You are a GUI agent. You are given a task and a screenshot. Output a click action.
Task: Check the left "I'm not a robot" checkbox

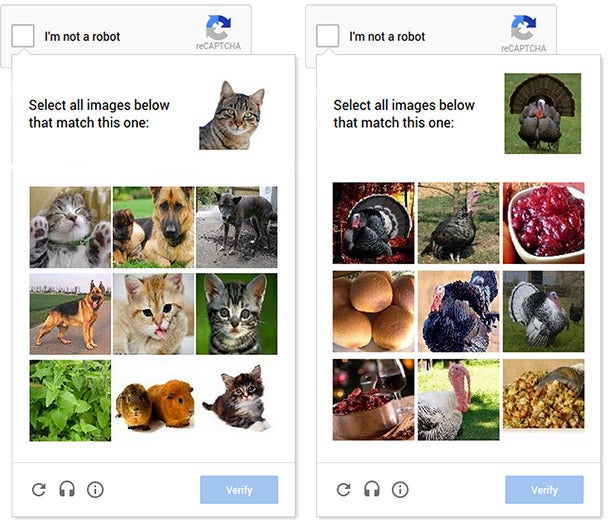click(23, 36)
